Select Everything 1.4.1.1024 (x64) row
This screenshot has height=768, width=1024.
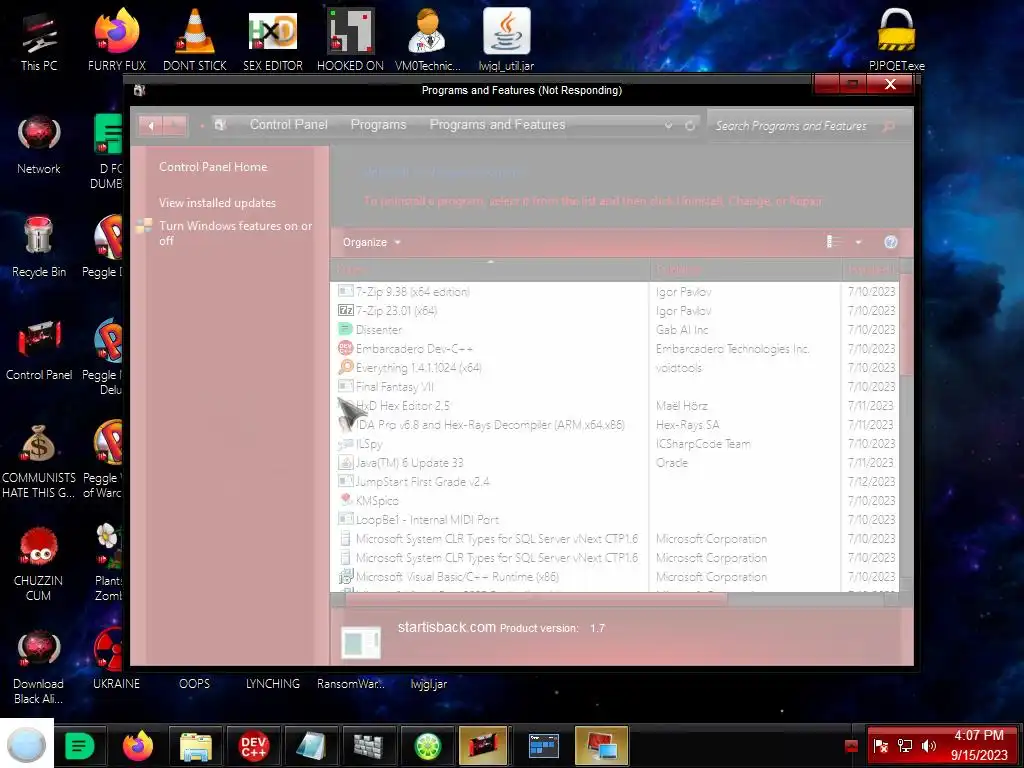(x=614, y=368)
